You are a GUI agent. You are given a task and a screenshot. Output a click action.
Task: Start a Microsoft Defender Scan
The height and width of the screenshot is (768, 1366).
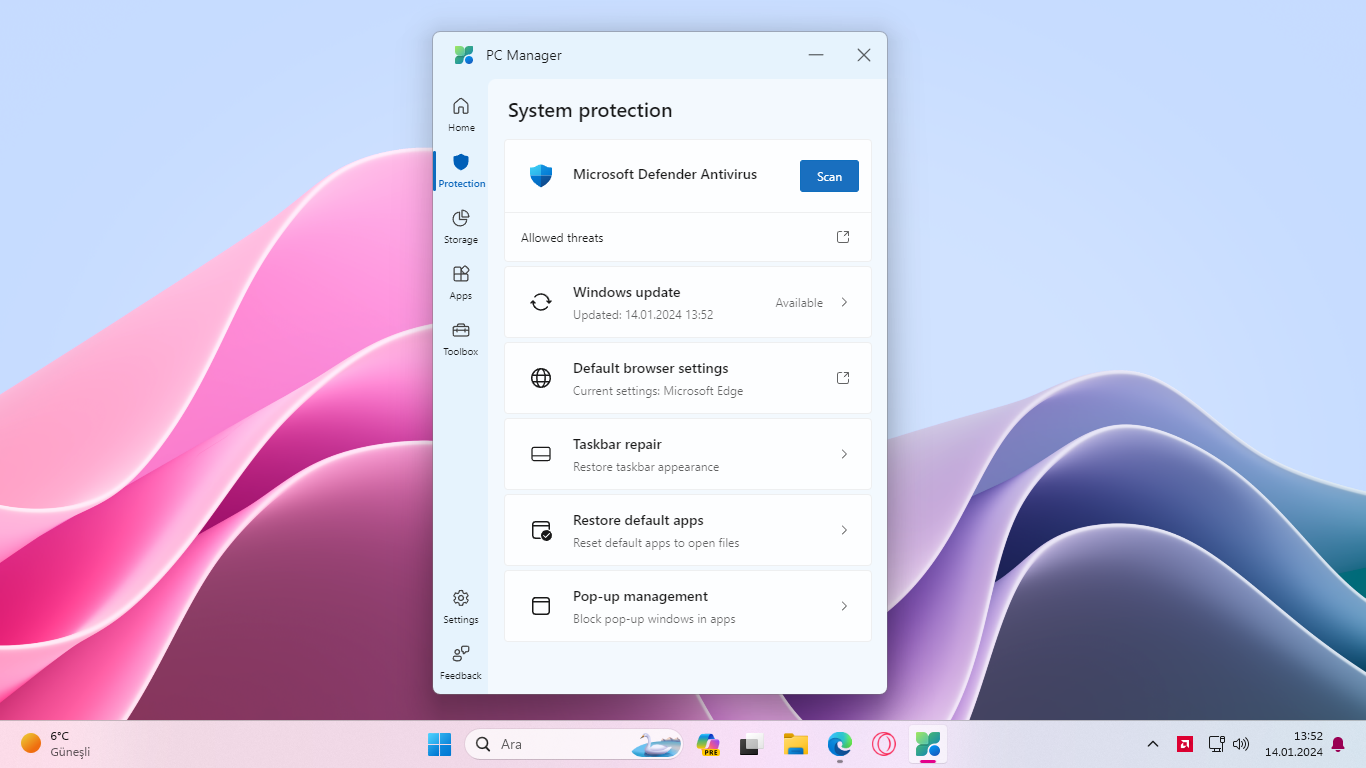click(829, 176)
